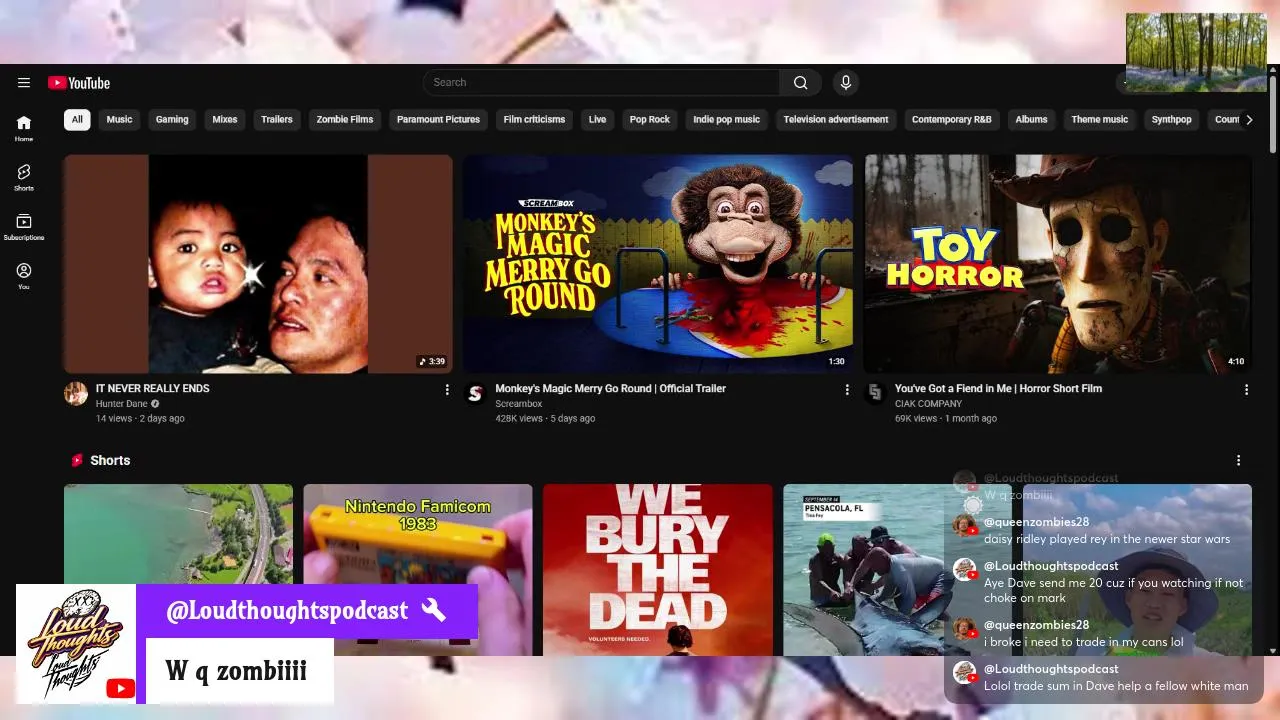Select the Music filter chip
This screenshot has width=1280, height=720.
click(119, 119)
